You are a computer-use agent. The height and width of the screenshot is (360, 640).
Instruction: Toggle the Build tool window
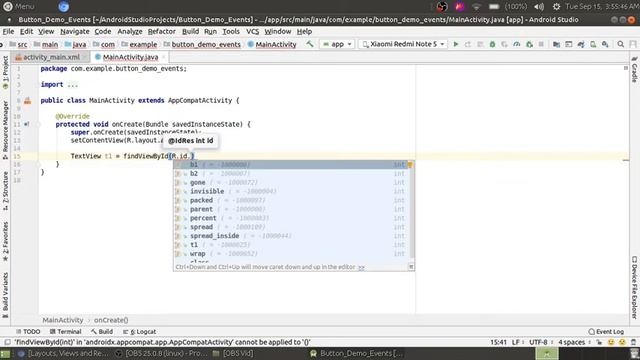click(x=102, y=331)
